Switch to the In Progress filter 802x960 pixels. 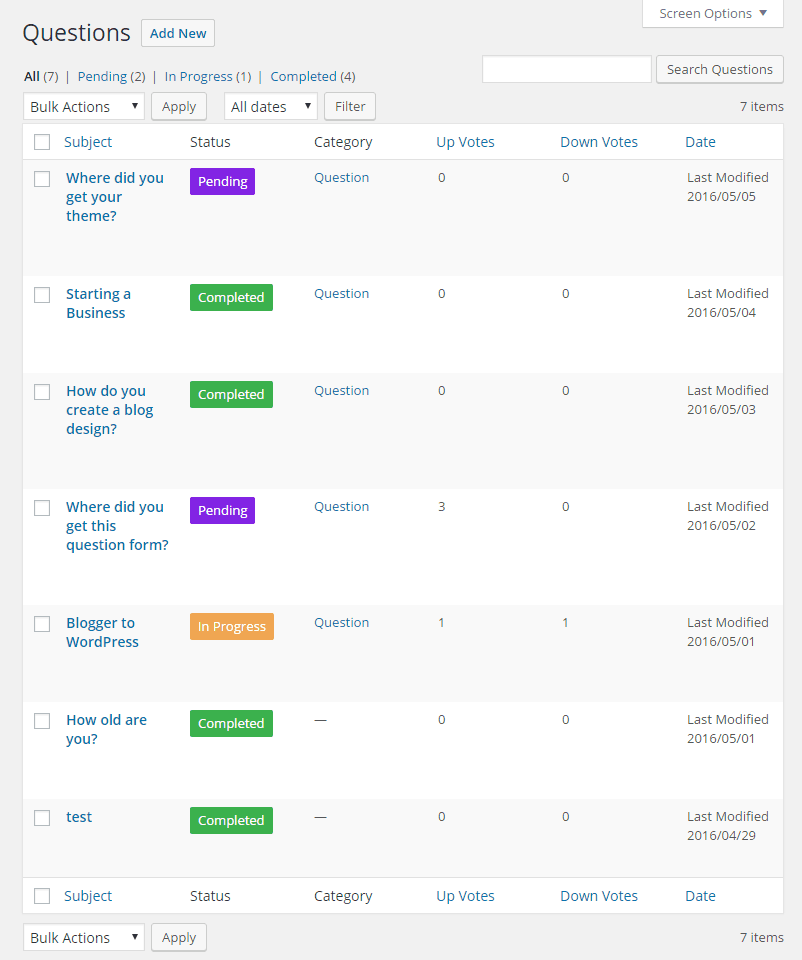pyautogui.click(x=199, y=76)
